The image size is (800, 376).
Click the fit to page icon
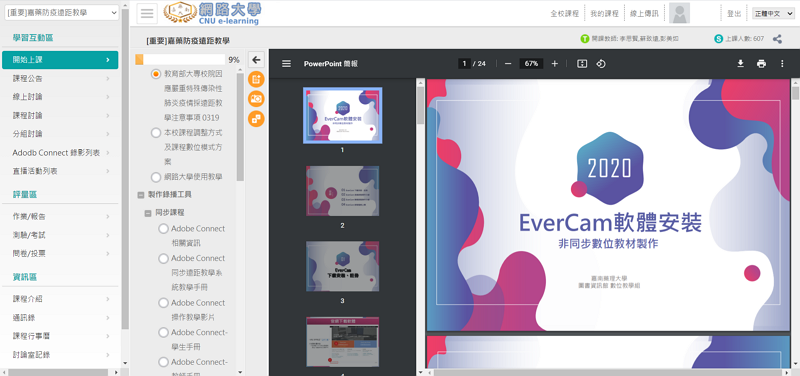pyautogui.click(x=582, y=64)
